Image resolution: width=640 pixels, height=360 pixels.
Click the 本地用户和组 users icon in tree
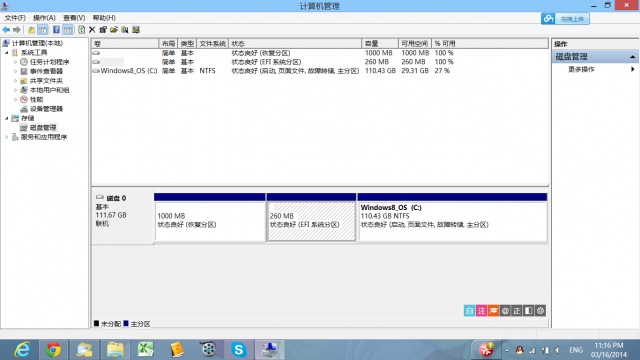[24, 90]
